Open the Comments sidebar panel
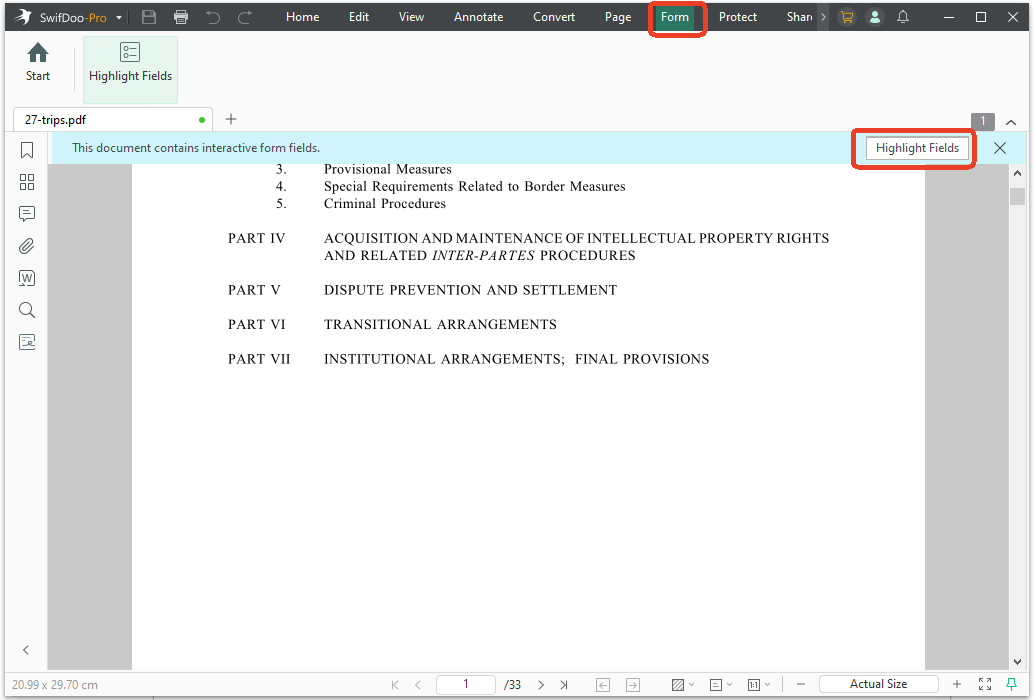This screenshot has width=1034, height=700. click(x=27, y=214)
